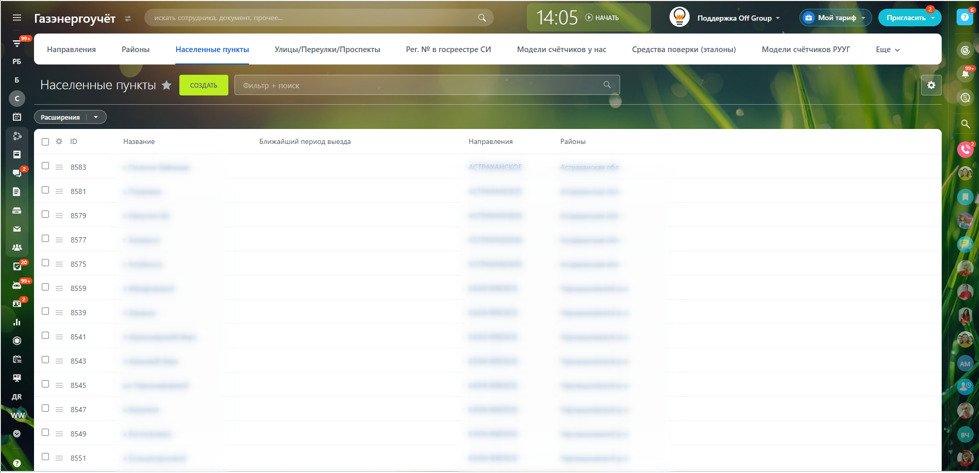The height and width of the screenshot is (473, 979).
Task: Click the WW shortcut in left sidebar
Action: 17,415
